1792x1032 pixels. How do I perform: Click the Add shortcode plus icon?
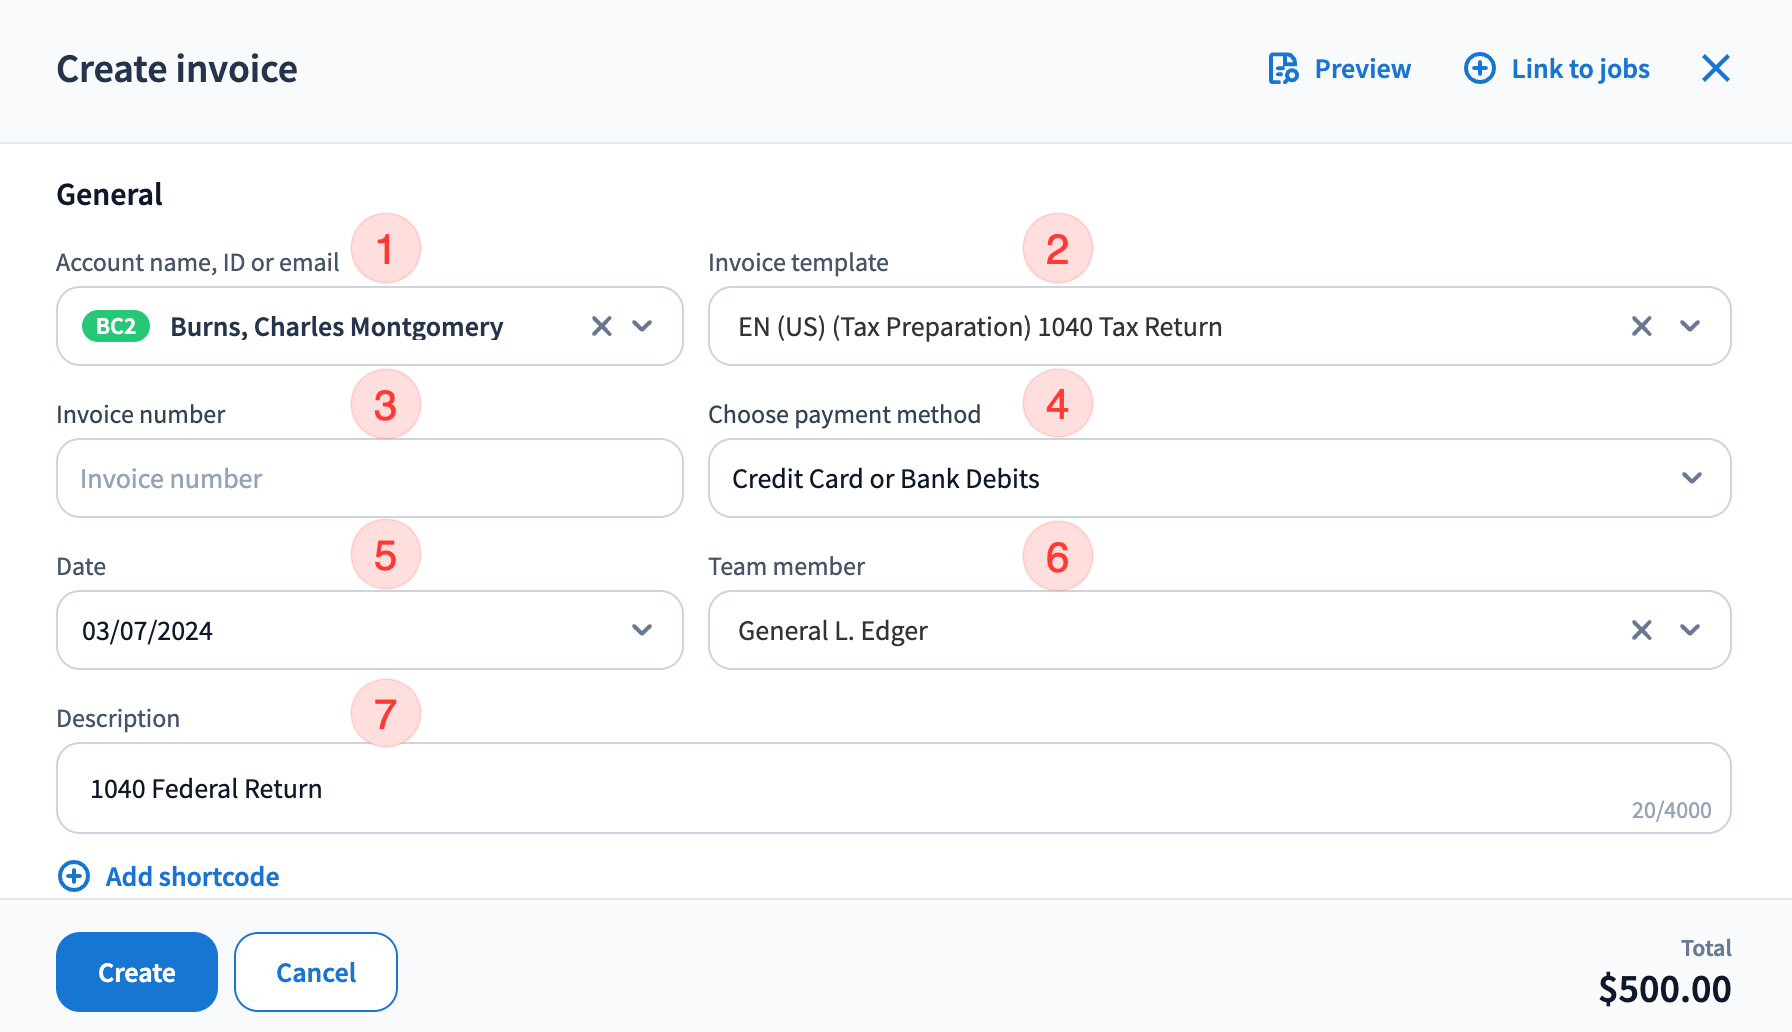[74, 876]
